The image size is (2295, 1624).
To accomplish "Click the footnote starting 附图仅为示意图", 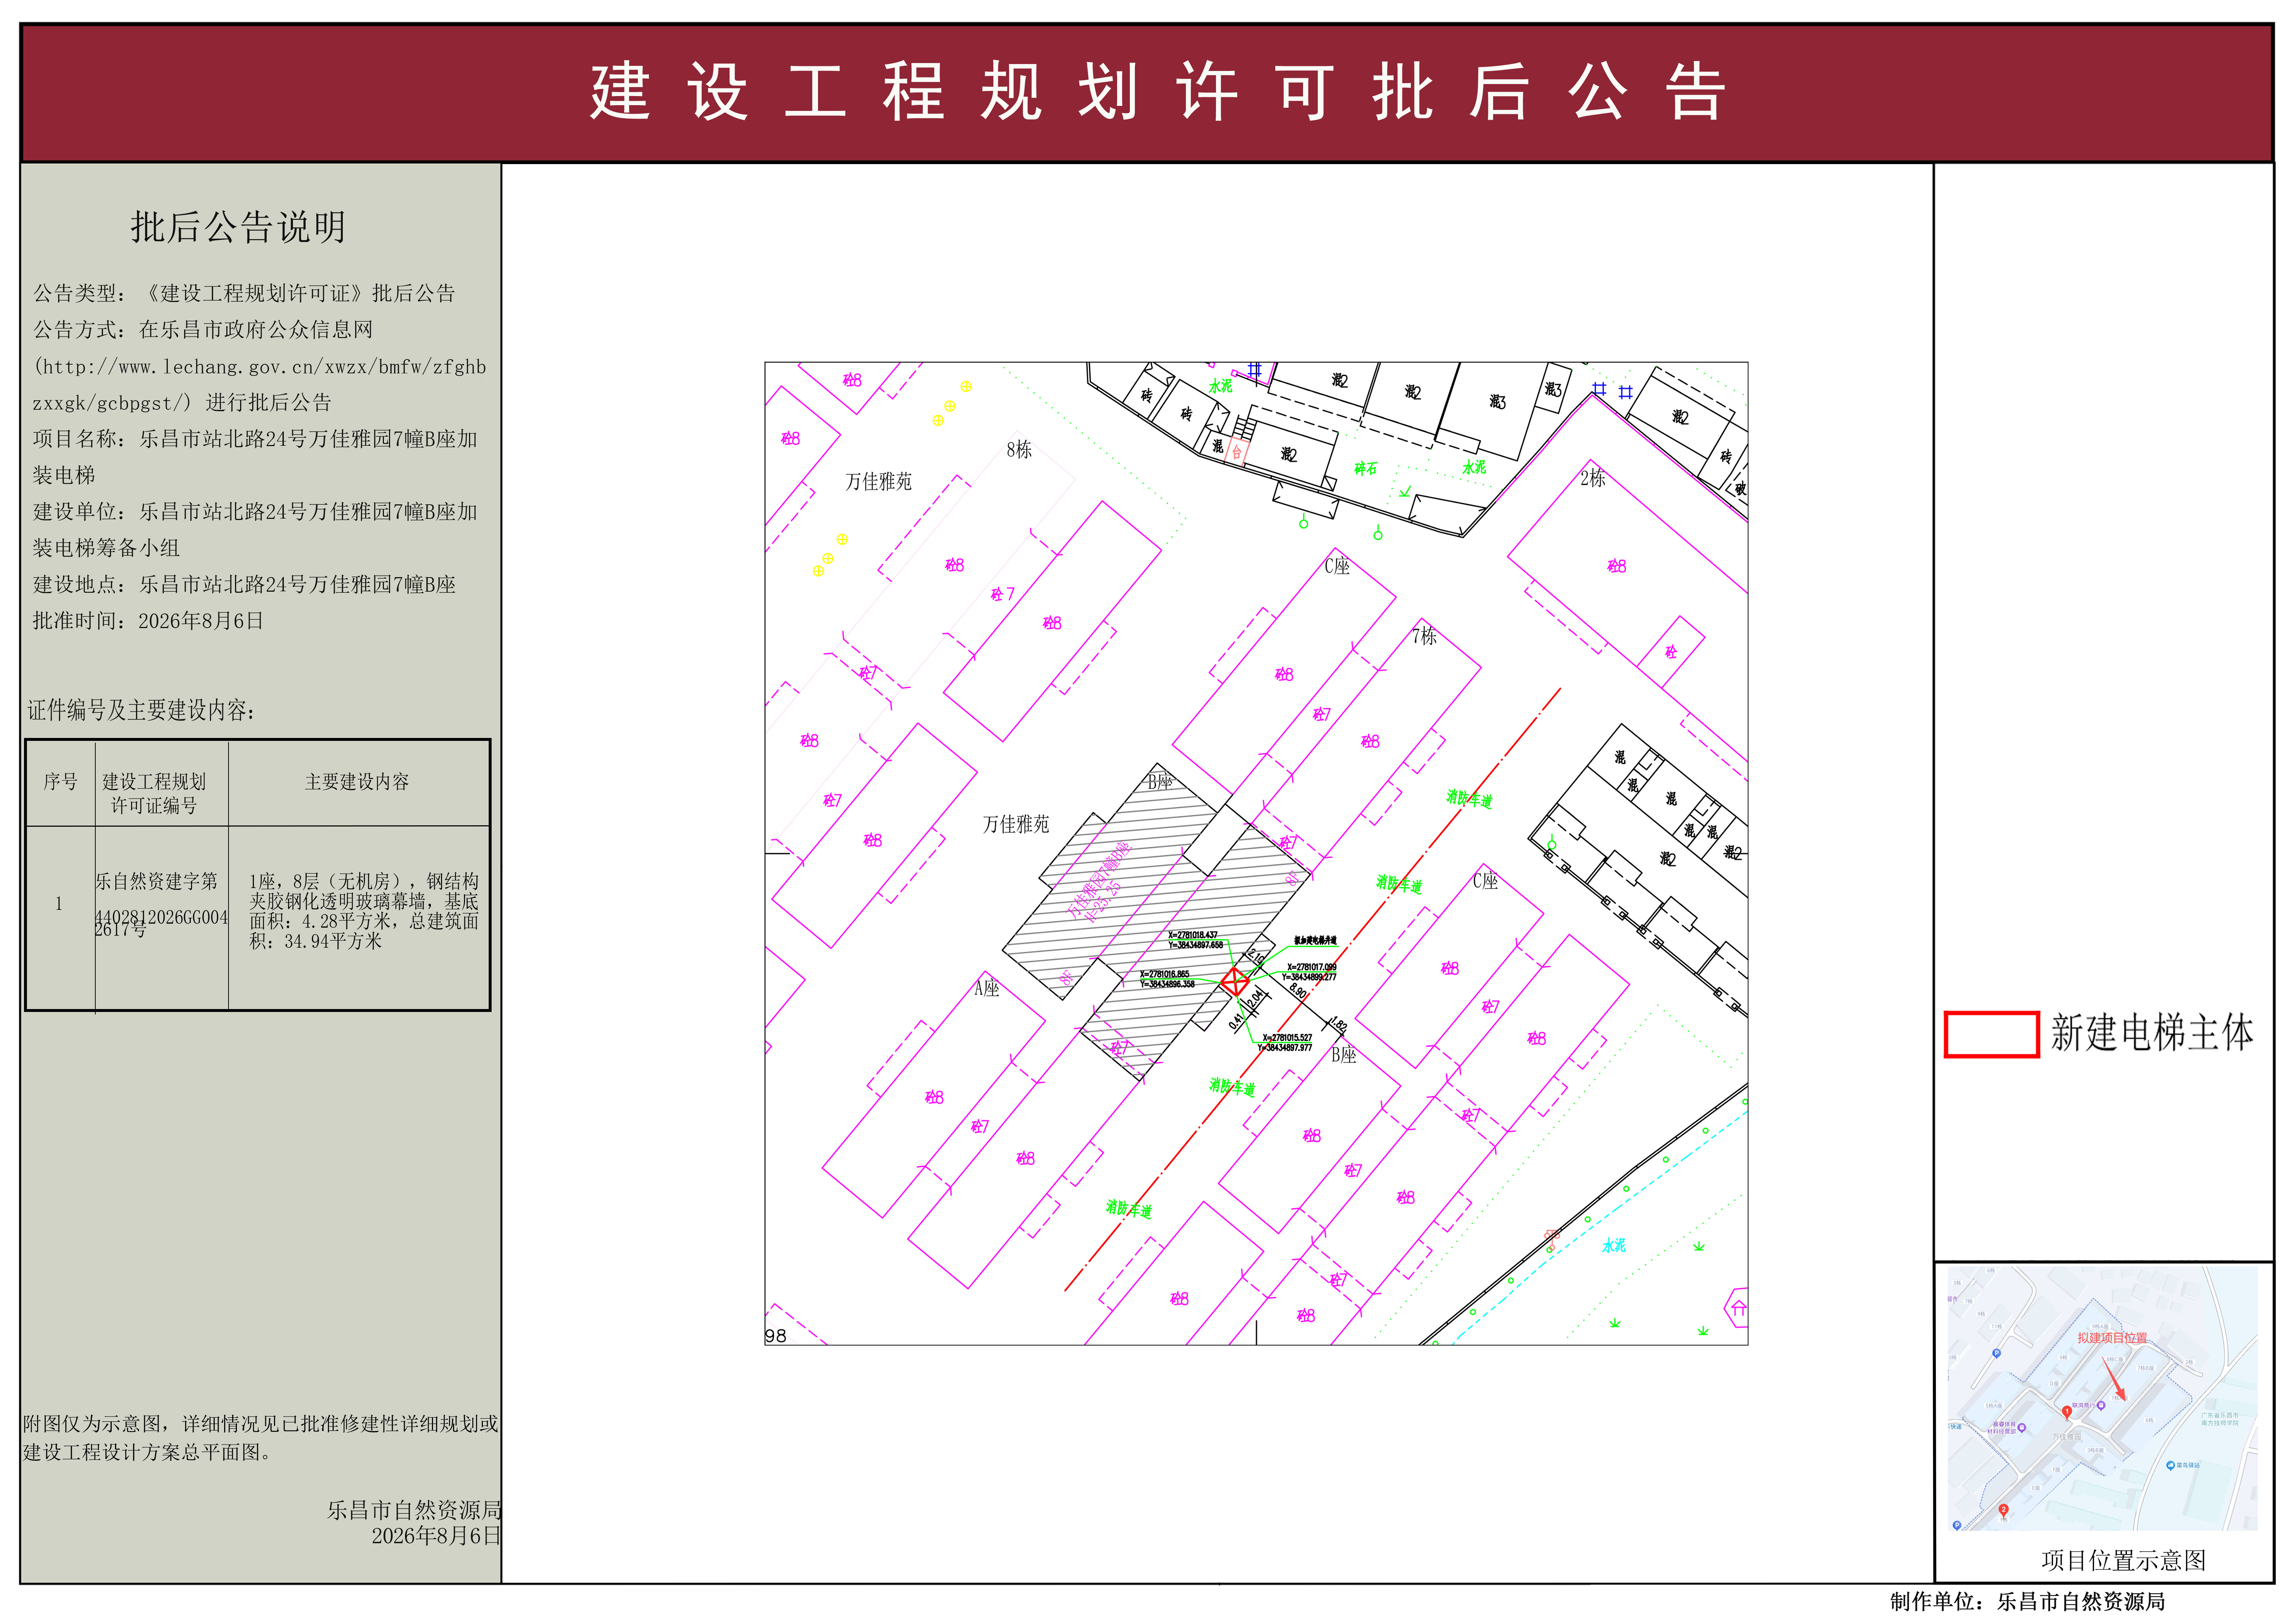I will [261, 1438].
